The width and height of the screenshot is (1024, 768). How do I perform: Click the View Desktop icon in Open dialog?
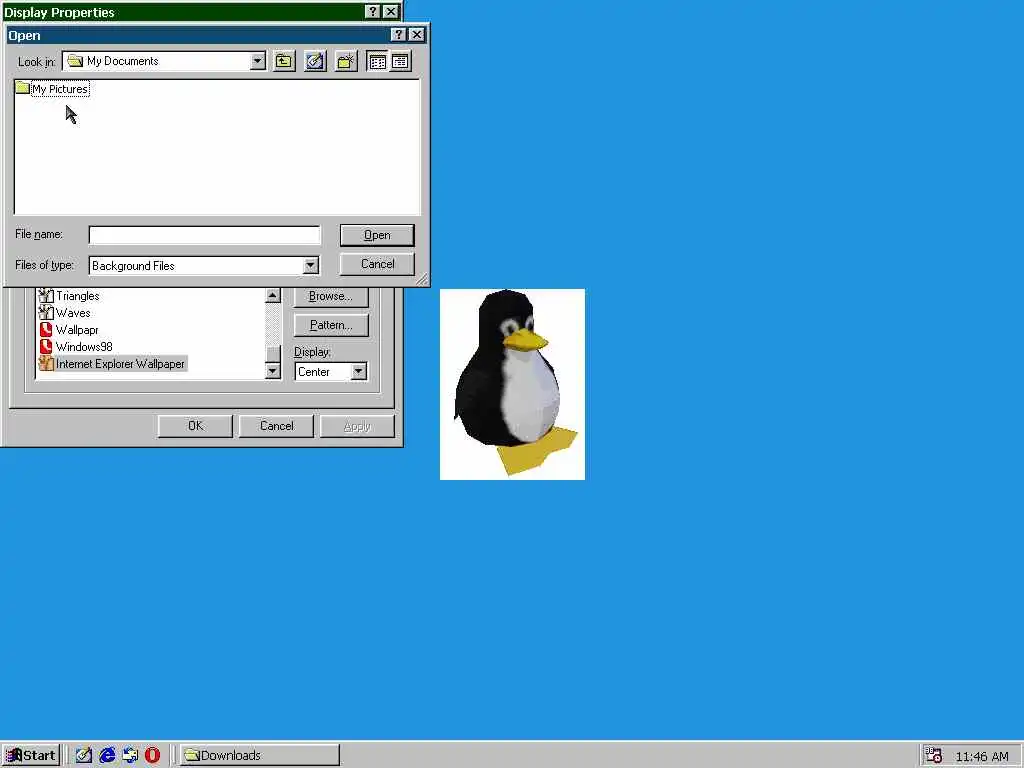click(x=315, y=61)
